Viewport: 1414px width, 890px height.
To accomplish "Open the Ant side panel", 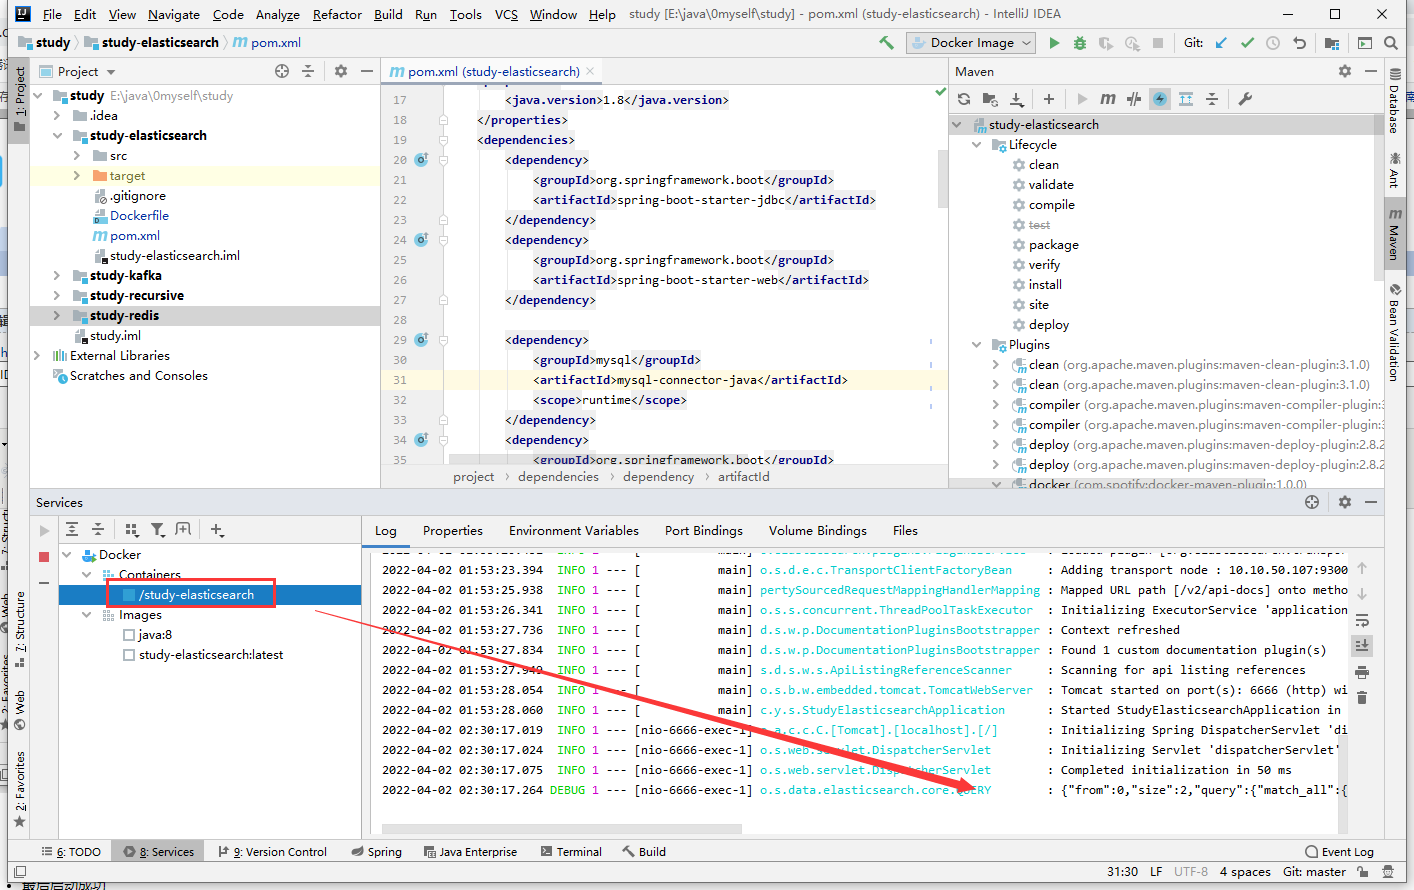I will pyautogui.click(x=1394, y=171).
